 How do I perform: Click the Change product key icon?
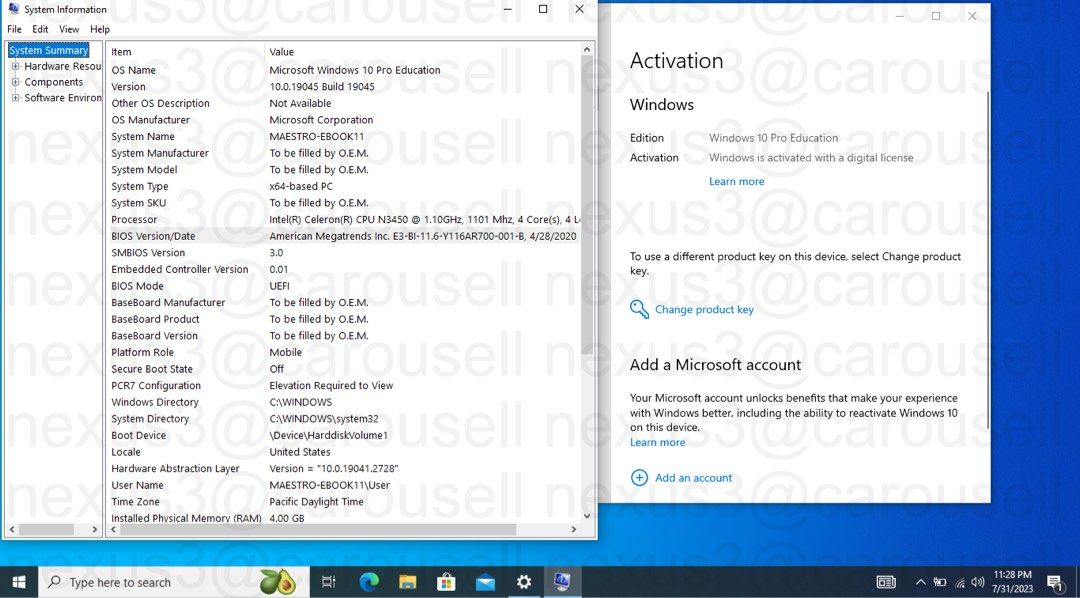pos(639,309)
